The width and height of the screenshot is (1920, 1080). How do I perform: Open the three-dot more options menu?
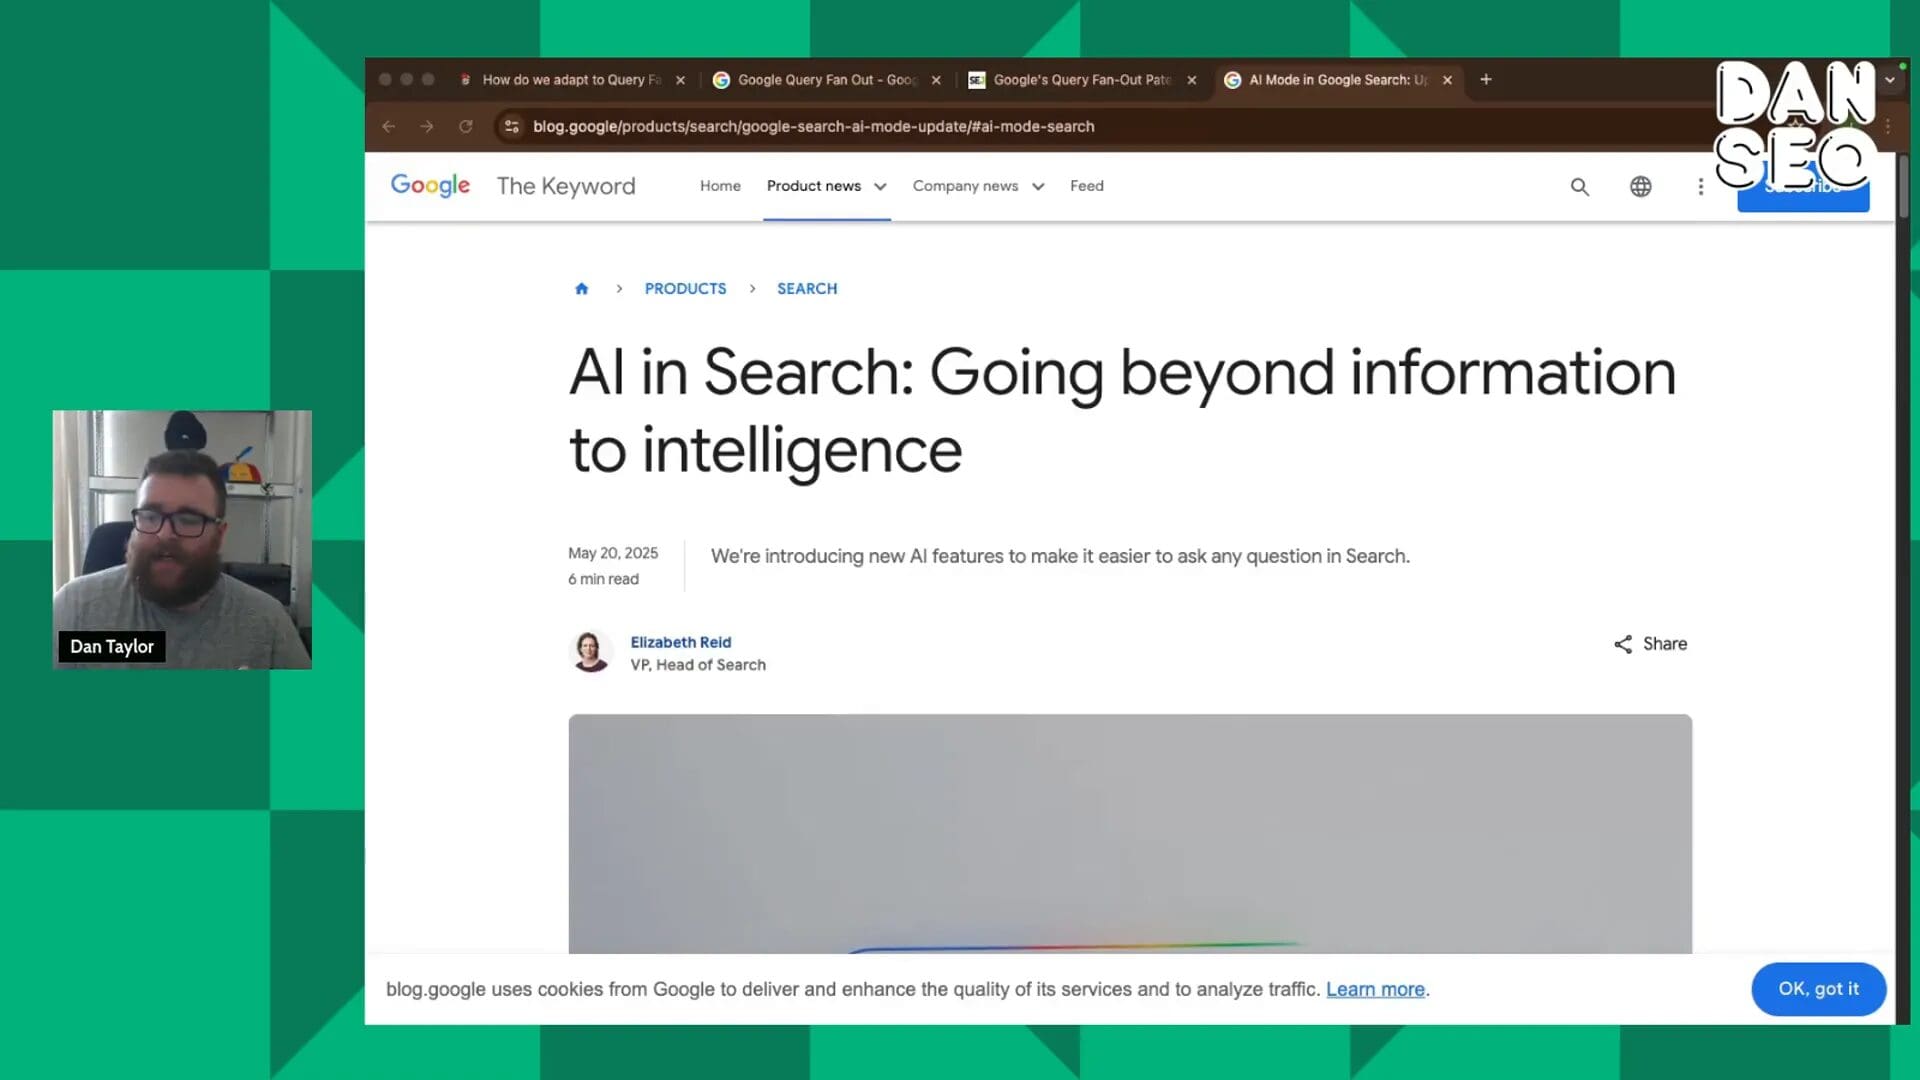tap(1700, 187)
